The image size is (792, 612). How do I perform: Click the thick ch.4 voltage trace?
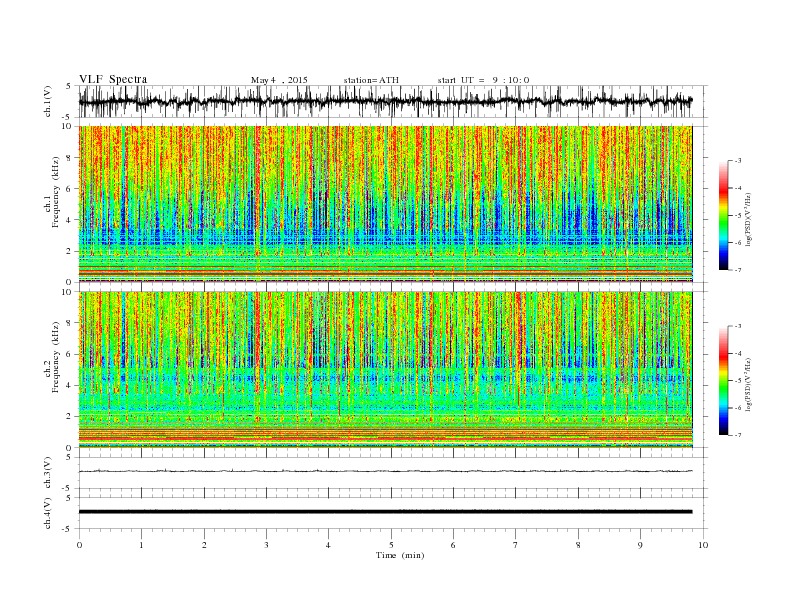tap(385, 512)
